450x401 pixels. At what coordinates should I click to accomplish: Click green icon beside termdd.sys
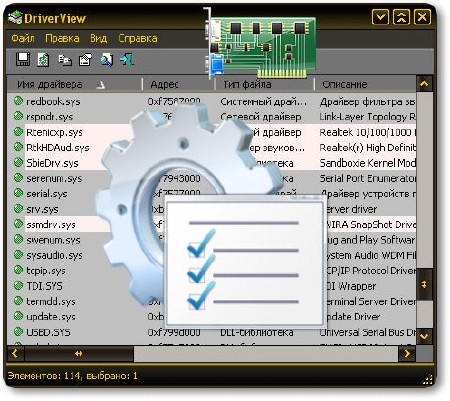(18, 301)
